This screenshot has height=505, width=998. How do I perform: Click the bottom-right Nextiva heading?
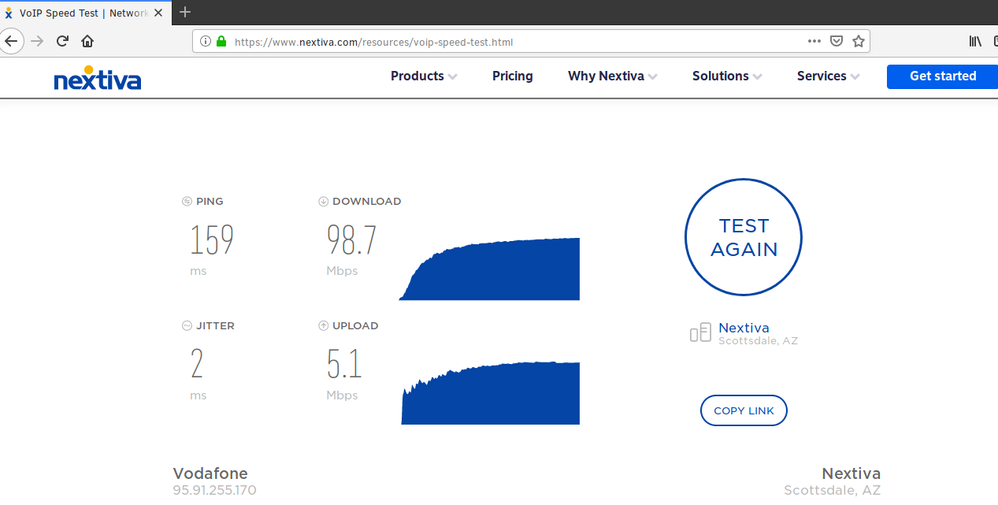click(851, 473)
